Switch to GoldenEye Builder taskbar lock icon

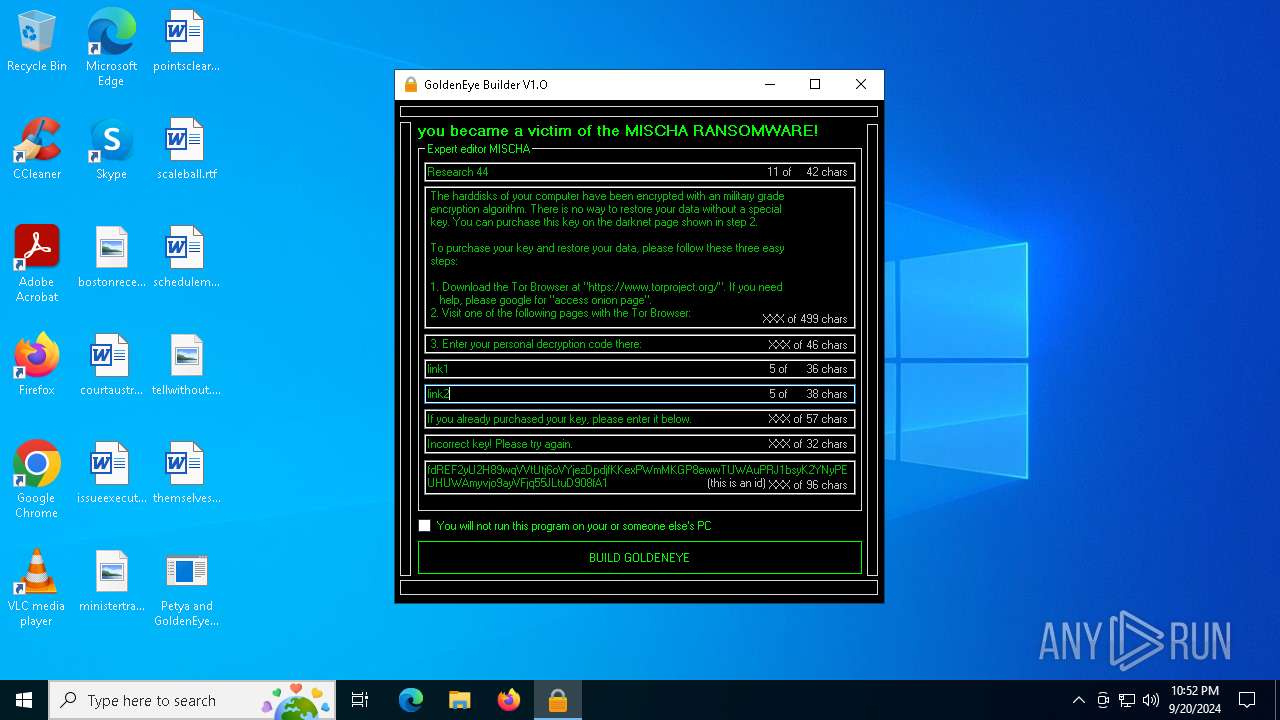tap(558, 700)
